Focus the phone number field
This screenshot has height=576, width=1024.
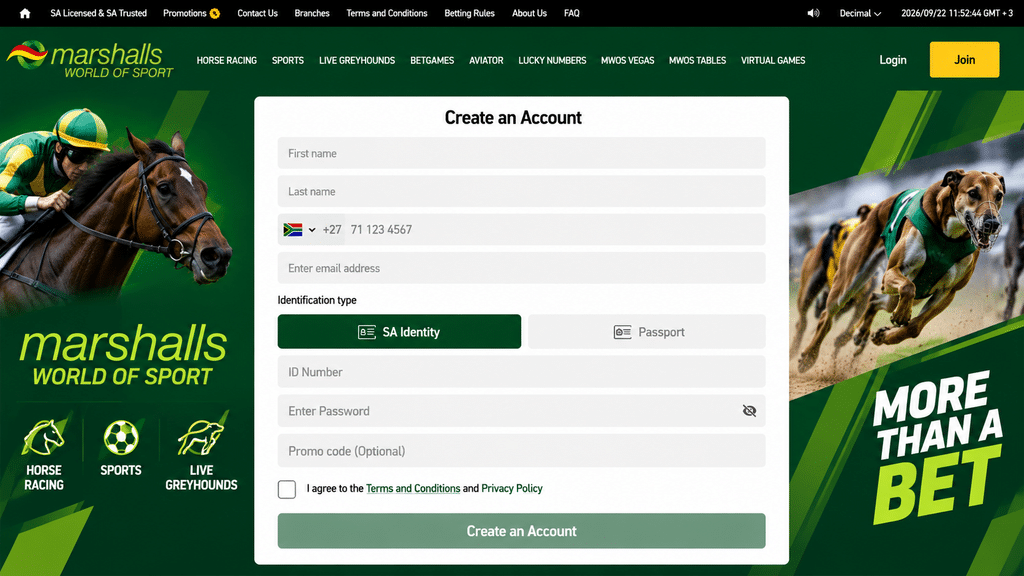click(554, 230)
